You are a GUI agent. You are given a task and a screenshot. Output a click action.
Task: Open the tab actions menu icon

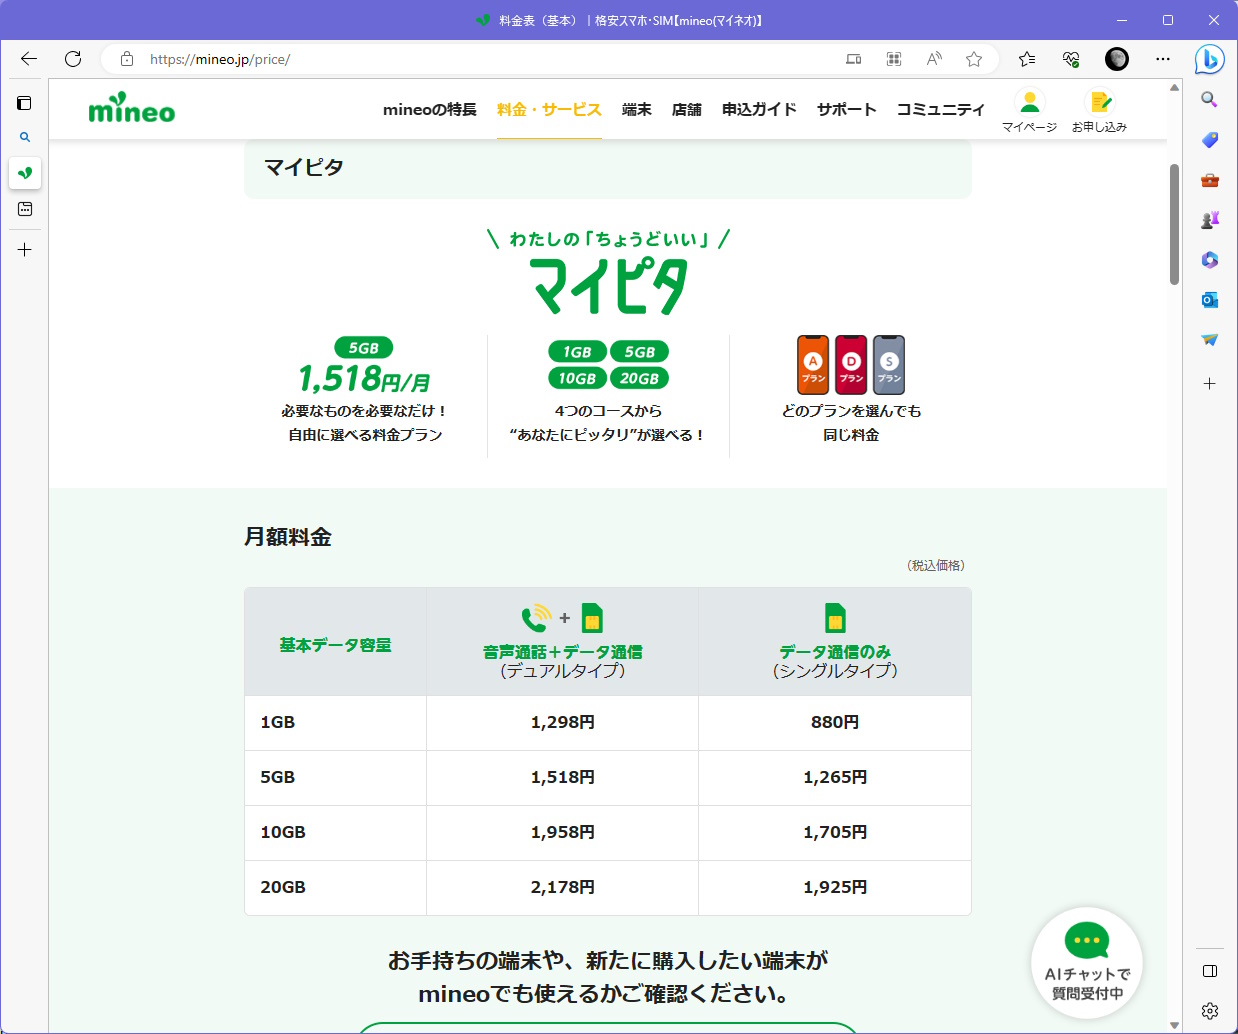pyautogui.click(x=25, y=103)
